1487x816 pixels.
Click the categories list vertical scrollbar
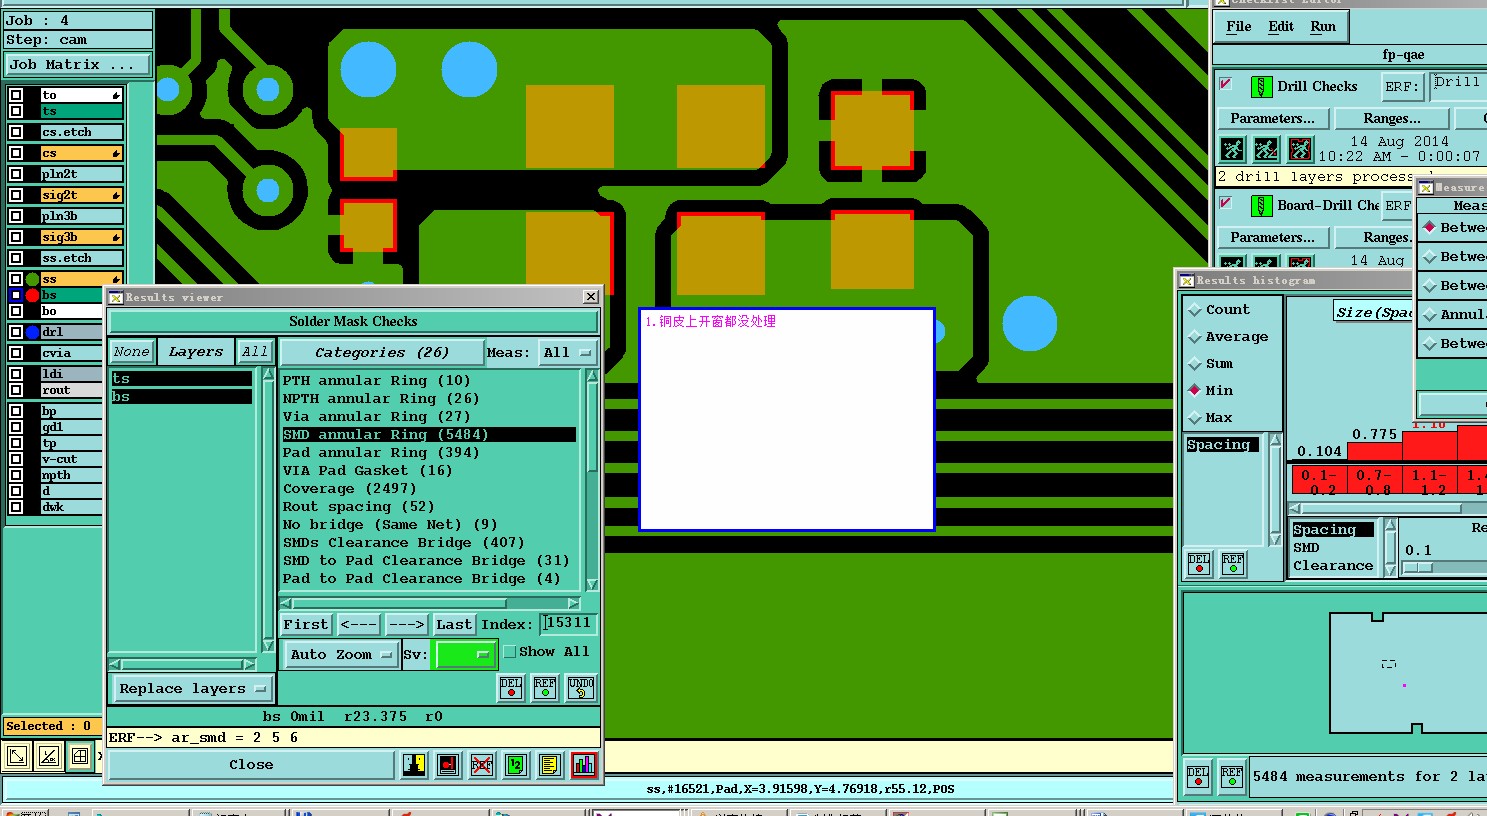[x=592, y=480]
